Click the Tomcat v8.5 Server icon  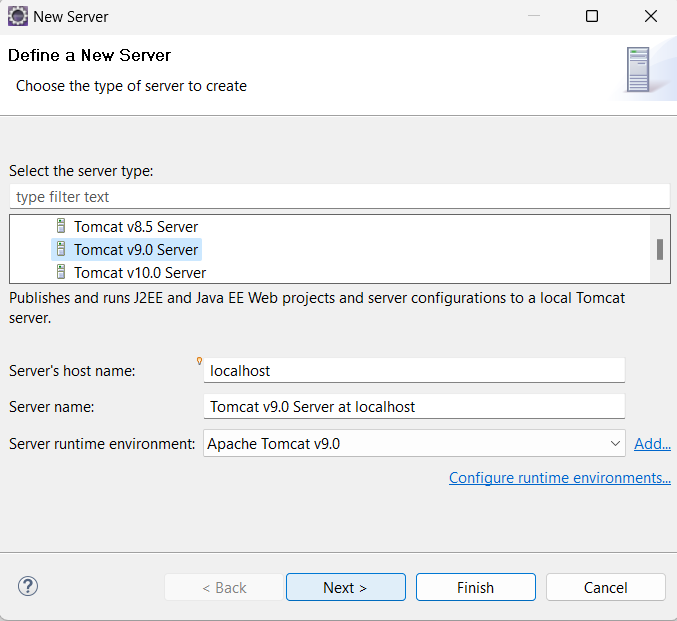click(61, 227)
